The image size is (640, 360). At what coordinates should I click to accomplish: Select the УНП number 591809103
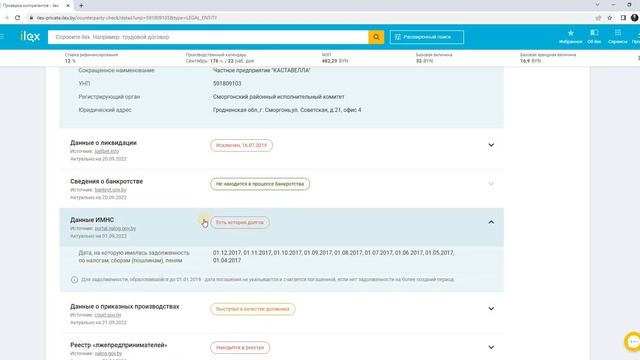click(x=227, y=83)
